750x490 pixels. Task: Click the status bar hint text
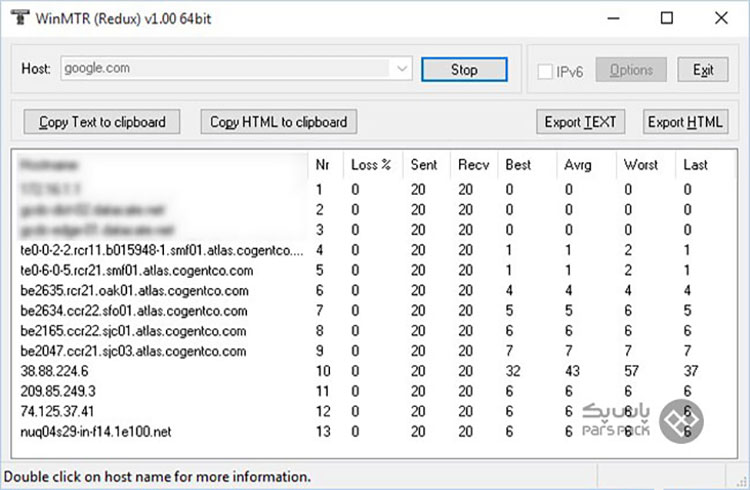[157, 477]
